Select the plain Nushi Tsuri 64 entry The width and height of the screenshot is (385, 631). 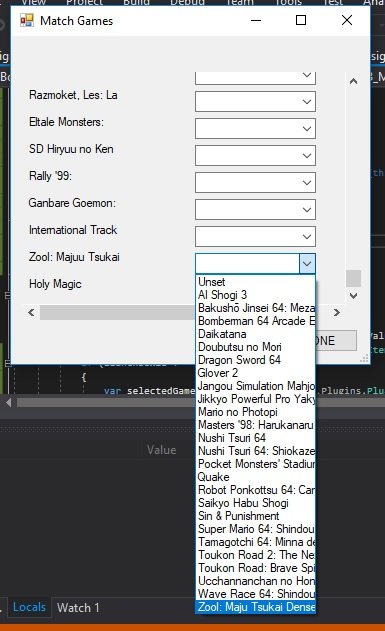[255, 437]
